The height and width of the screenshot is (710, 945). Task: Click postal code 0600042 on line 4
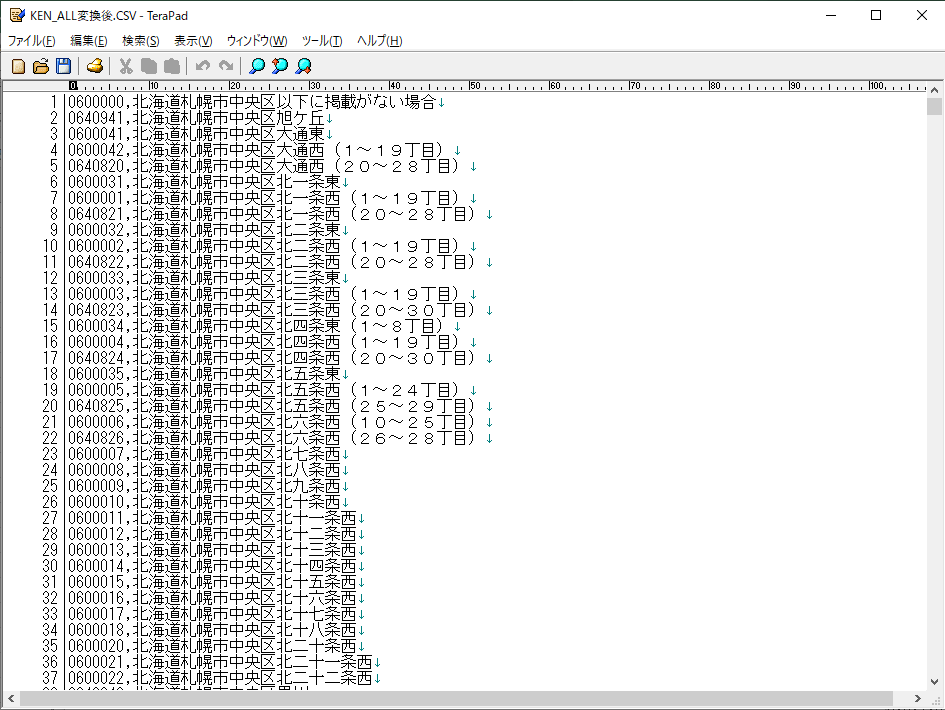click(95, 149)
